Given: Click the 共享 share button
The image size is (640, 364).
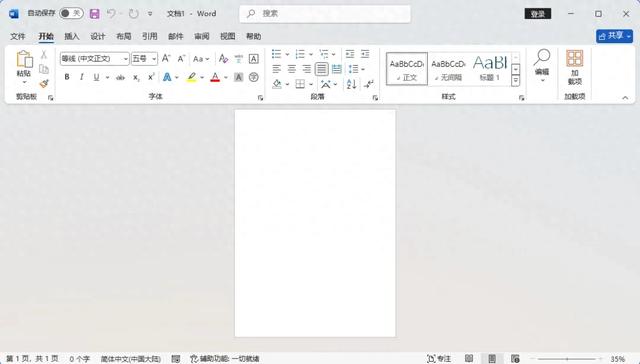Looking at the screenshot, I should (614, 36).
